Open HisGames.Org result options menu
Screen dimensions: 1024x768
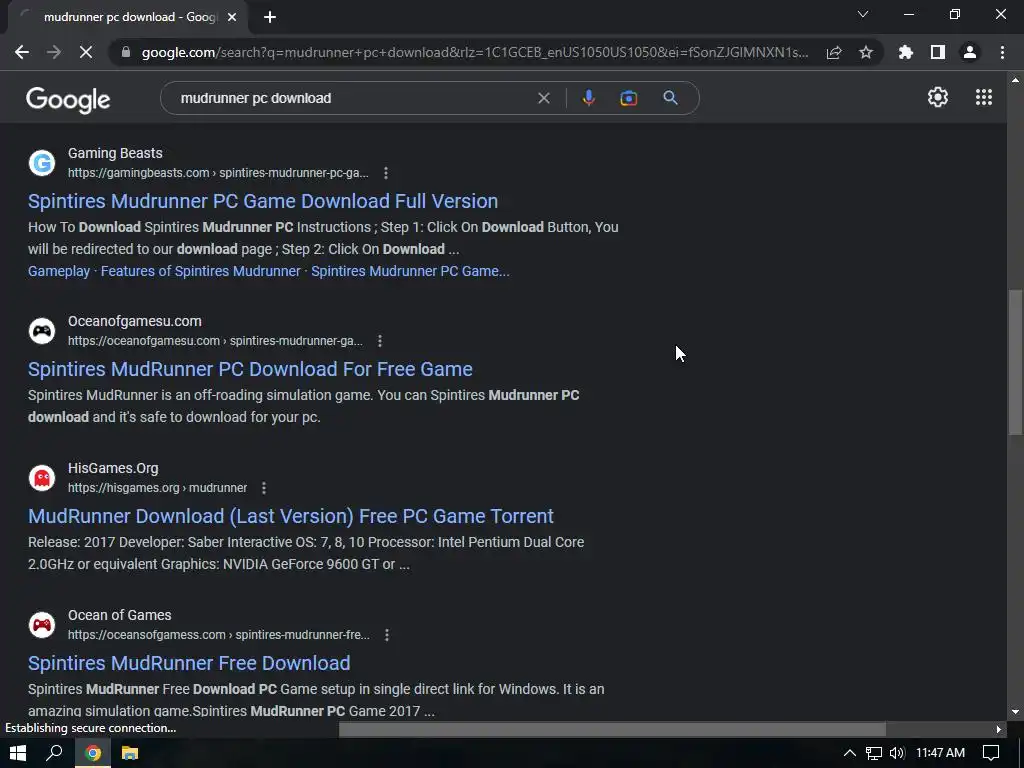pyautogui.click(x=264, y=488)
